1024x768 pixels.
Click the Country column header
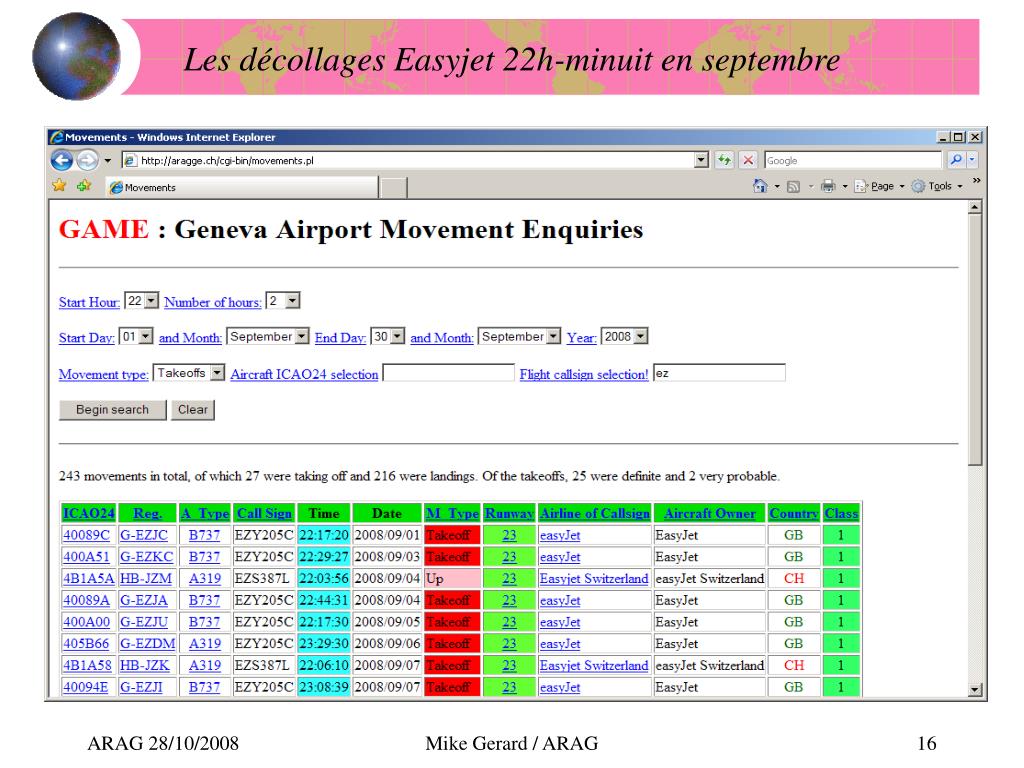click(x=793, y=513)
